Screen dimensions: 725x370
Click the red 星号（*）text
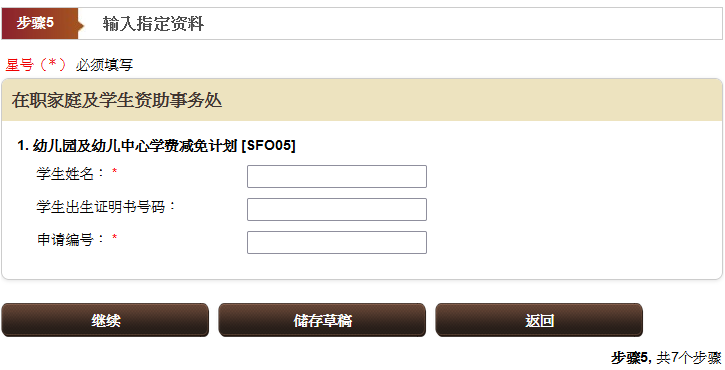pyautogui.click(x=36, y=64)
